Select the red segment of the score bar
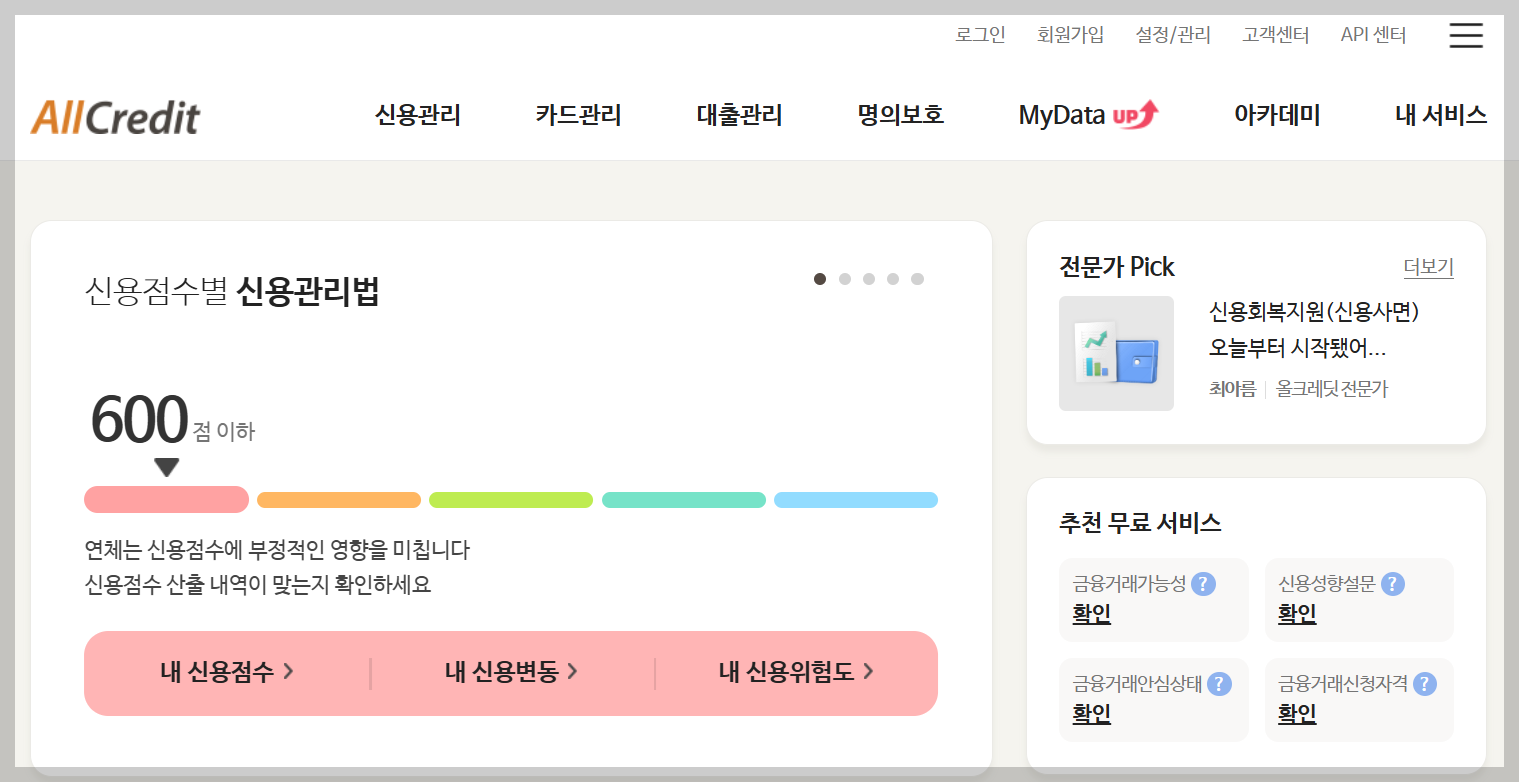Screen dimensions: 1519x782 coord(166,499)
